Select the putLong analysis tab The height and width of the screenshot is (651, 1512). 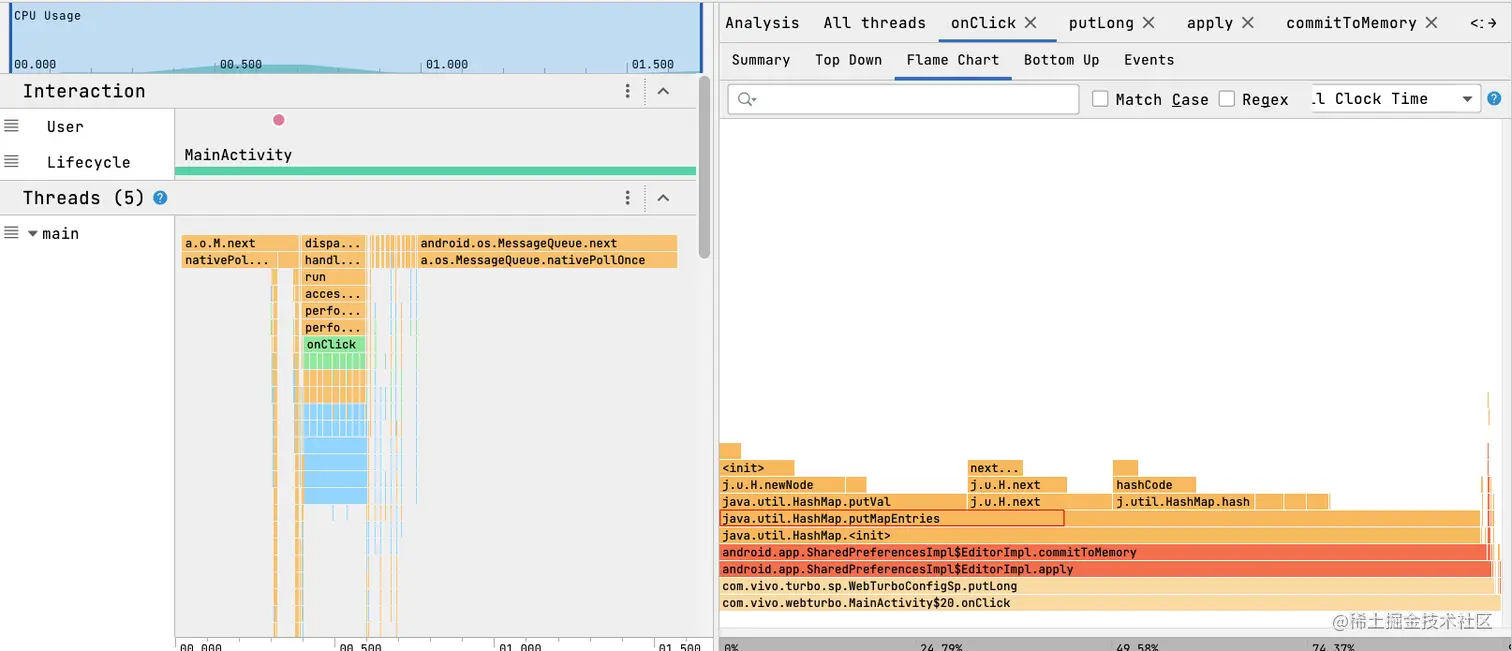point(1101,23)
